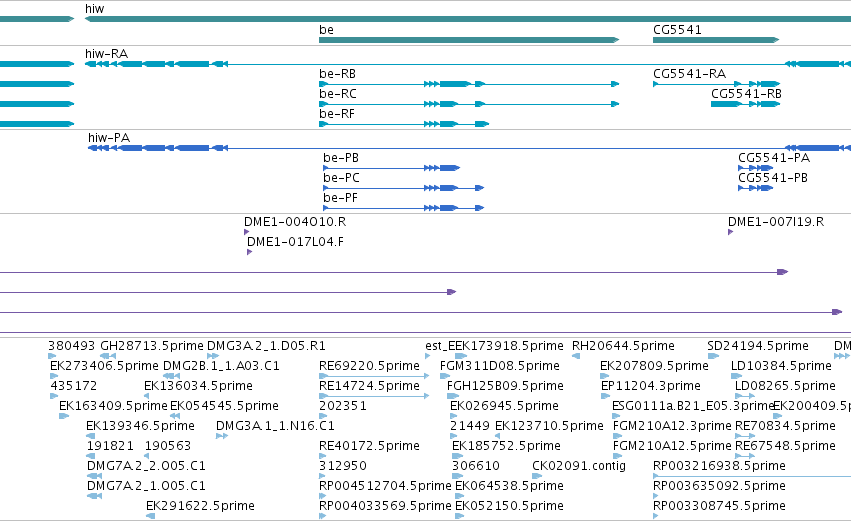Select FGH125B09.5prime EST
The image size is (851, 521).
click(x=452, y=396)
